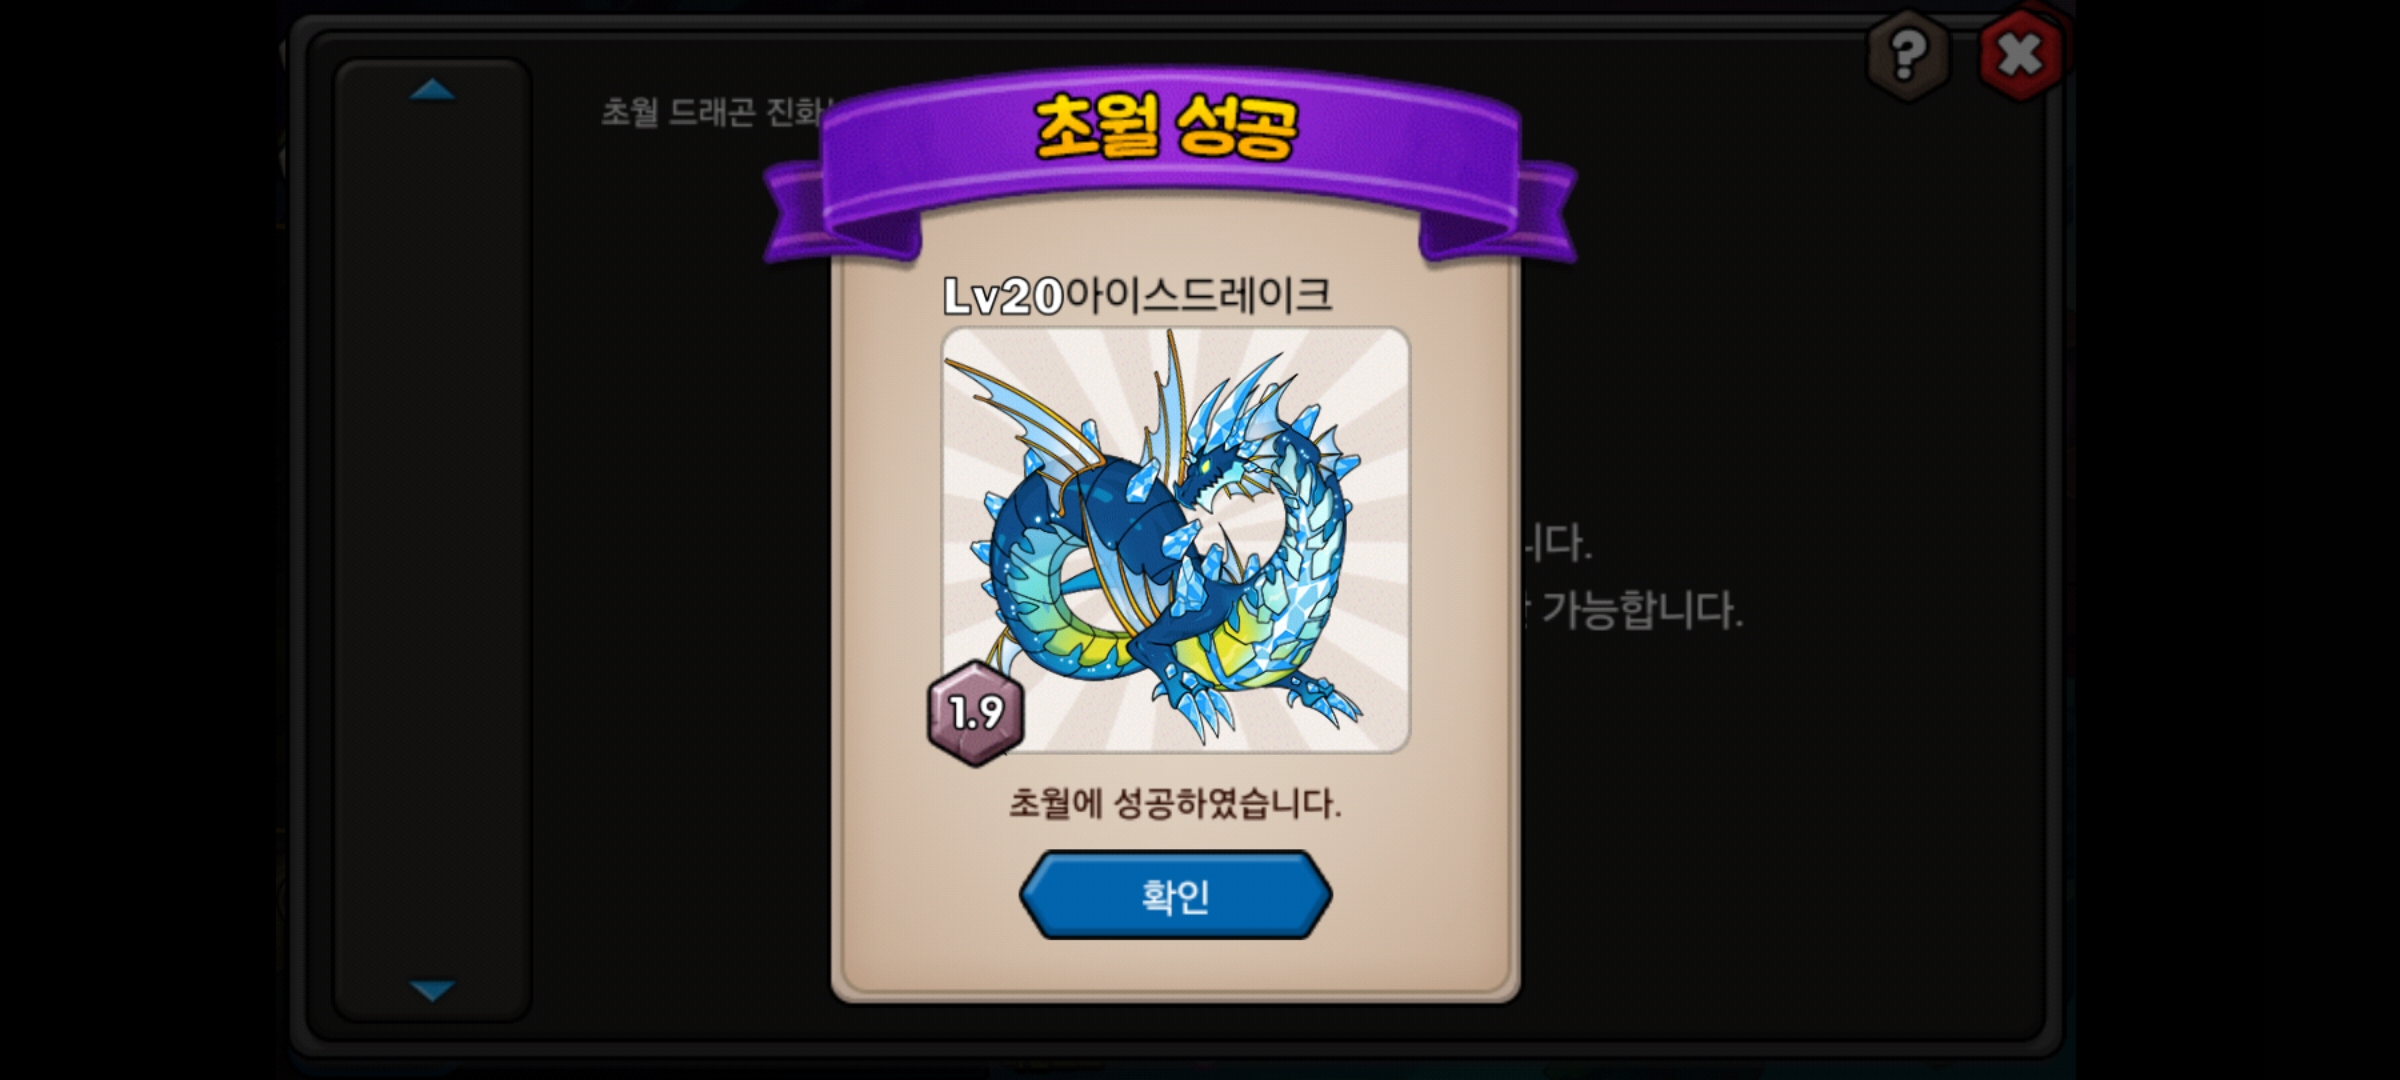Tap the 초월에 성공하였습니다 message
Image resolution: width=2400 pixels, height=1080 pixels.
tap(1175, 803)
